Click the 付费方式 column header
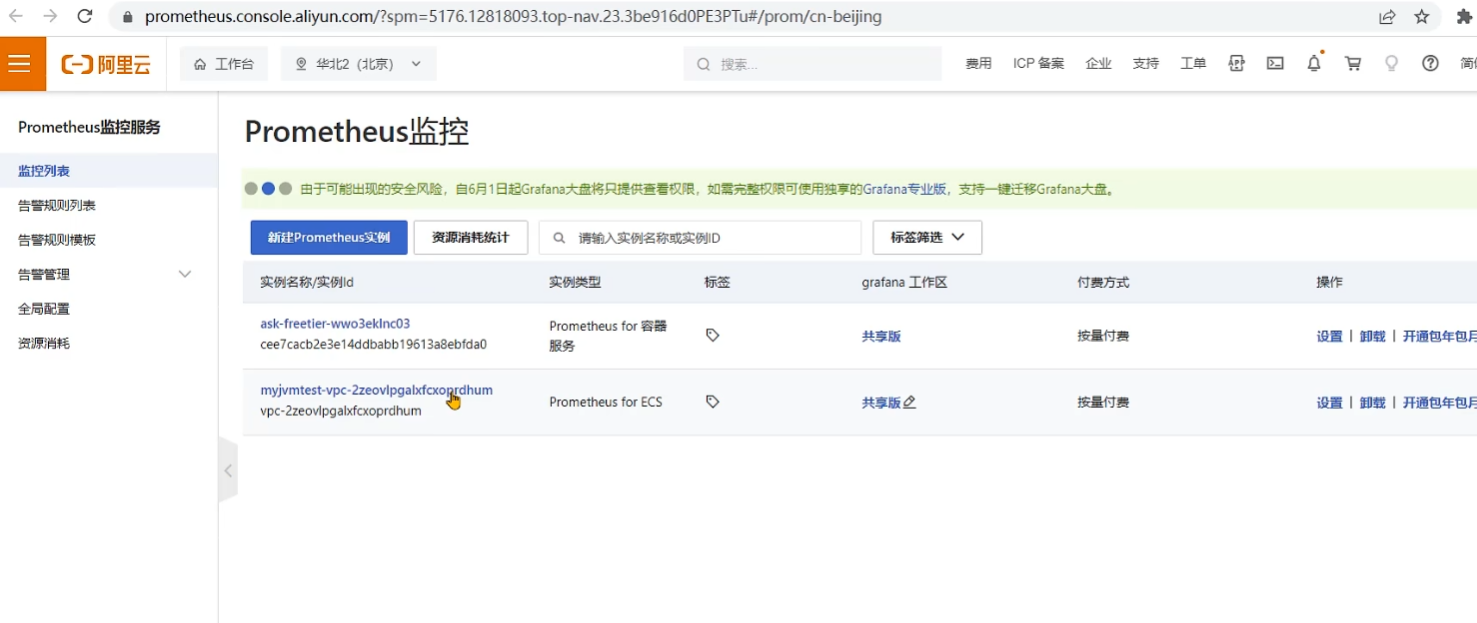This screenshot has width=1477, height=623. (1103, 282)
